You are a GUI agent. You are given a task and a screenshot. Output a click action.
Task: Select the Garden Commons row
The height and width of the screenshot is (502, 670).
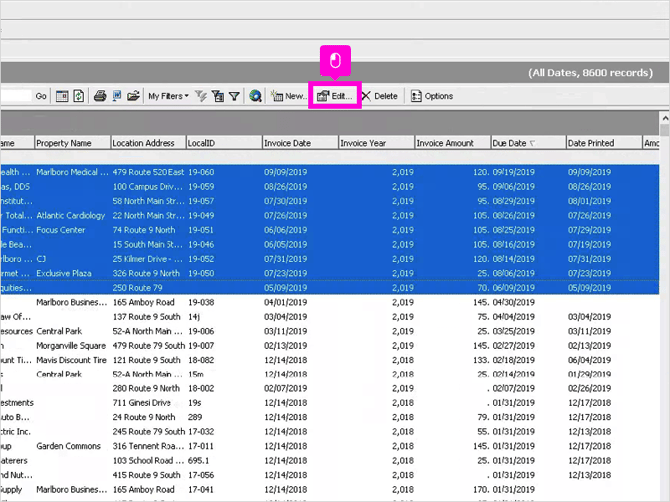[329, 446]
